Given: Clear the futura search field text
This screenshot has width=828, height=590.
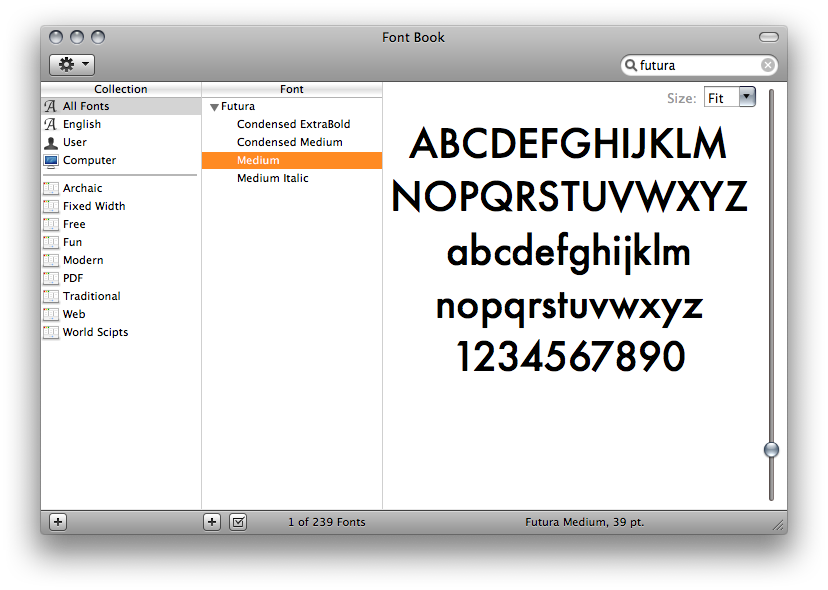Looking at the screenshot, I should point(767,66).
